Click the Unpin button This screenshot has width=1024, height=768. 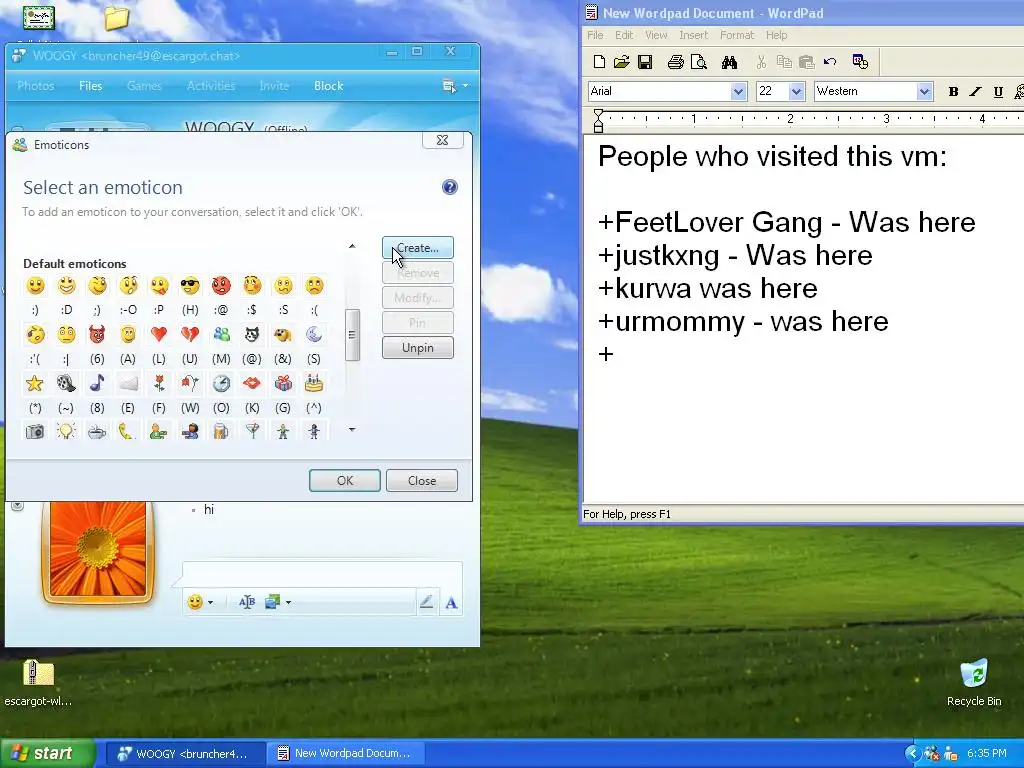[x=417, y=347]
